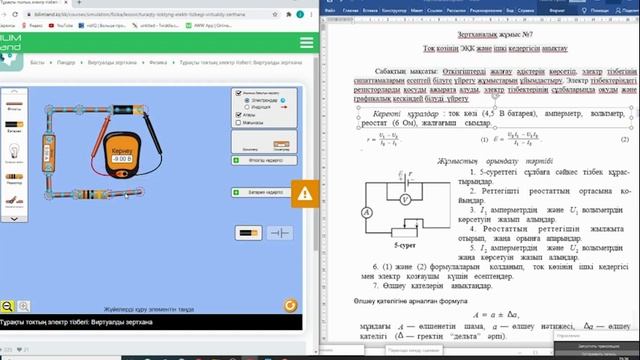Screen dimensions: 640x360
Task: Open the YouTube bookmark
Action: [x=61, y=25]
